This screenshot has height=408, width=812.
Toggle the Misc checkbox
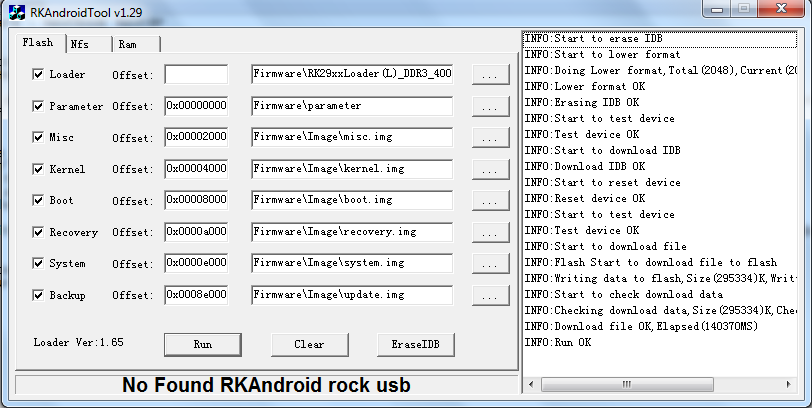(x=38, y=137)
